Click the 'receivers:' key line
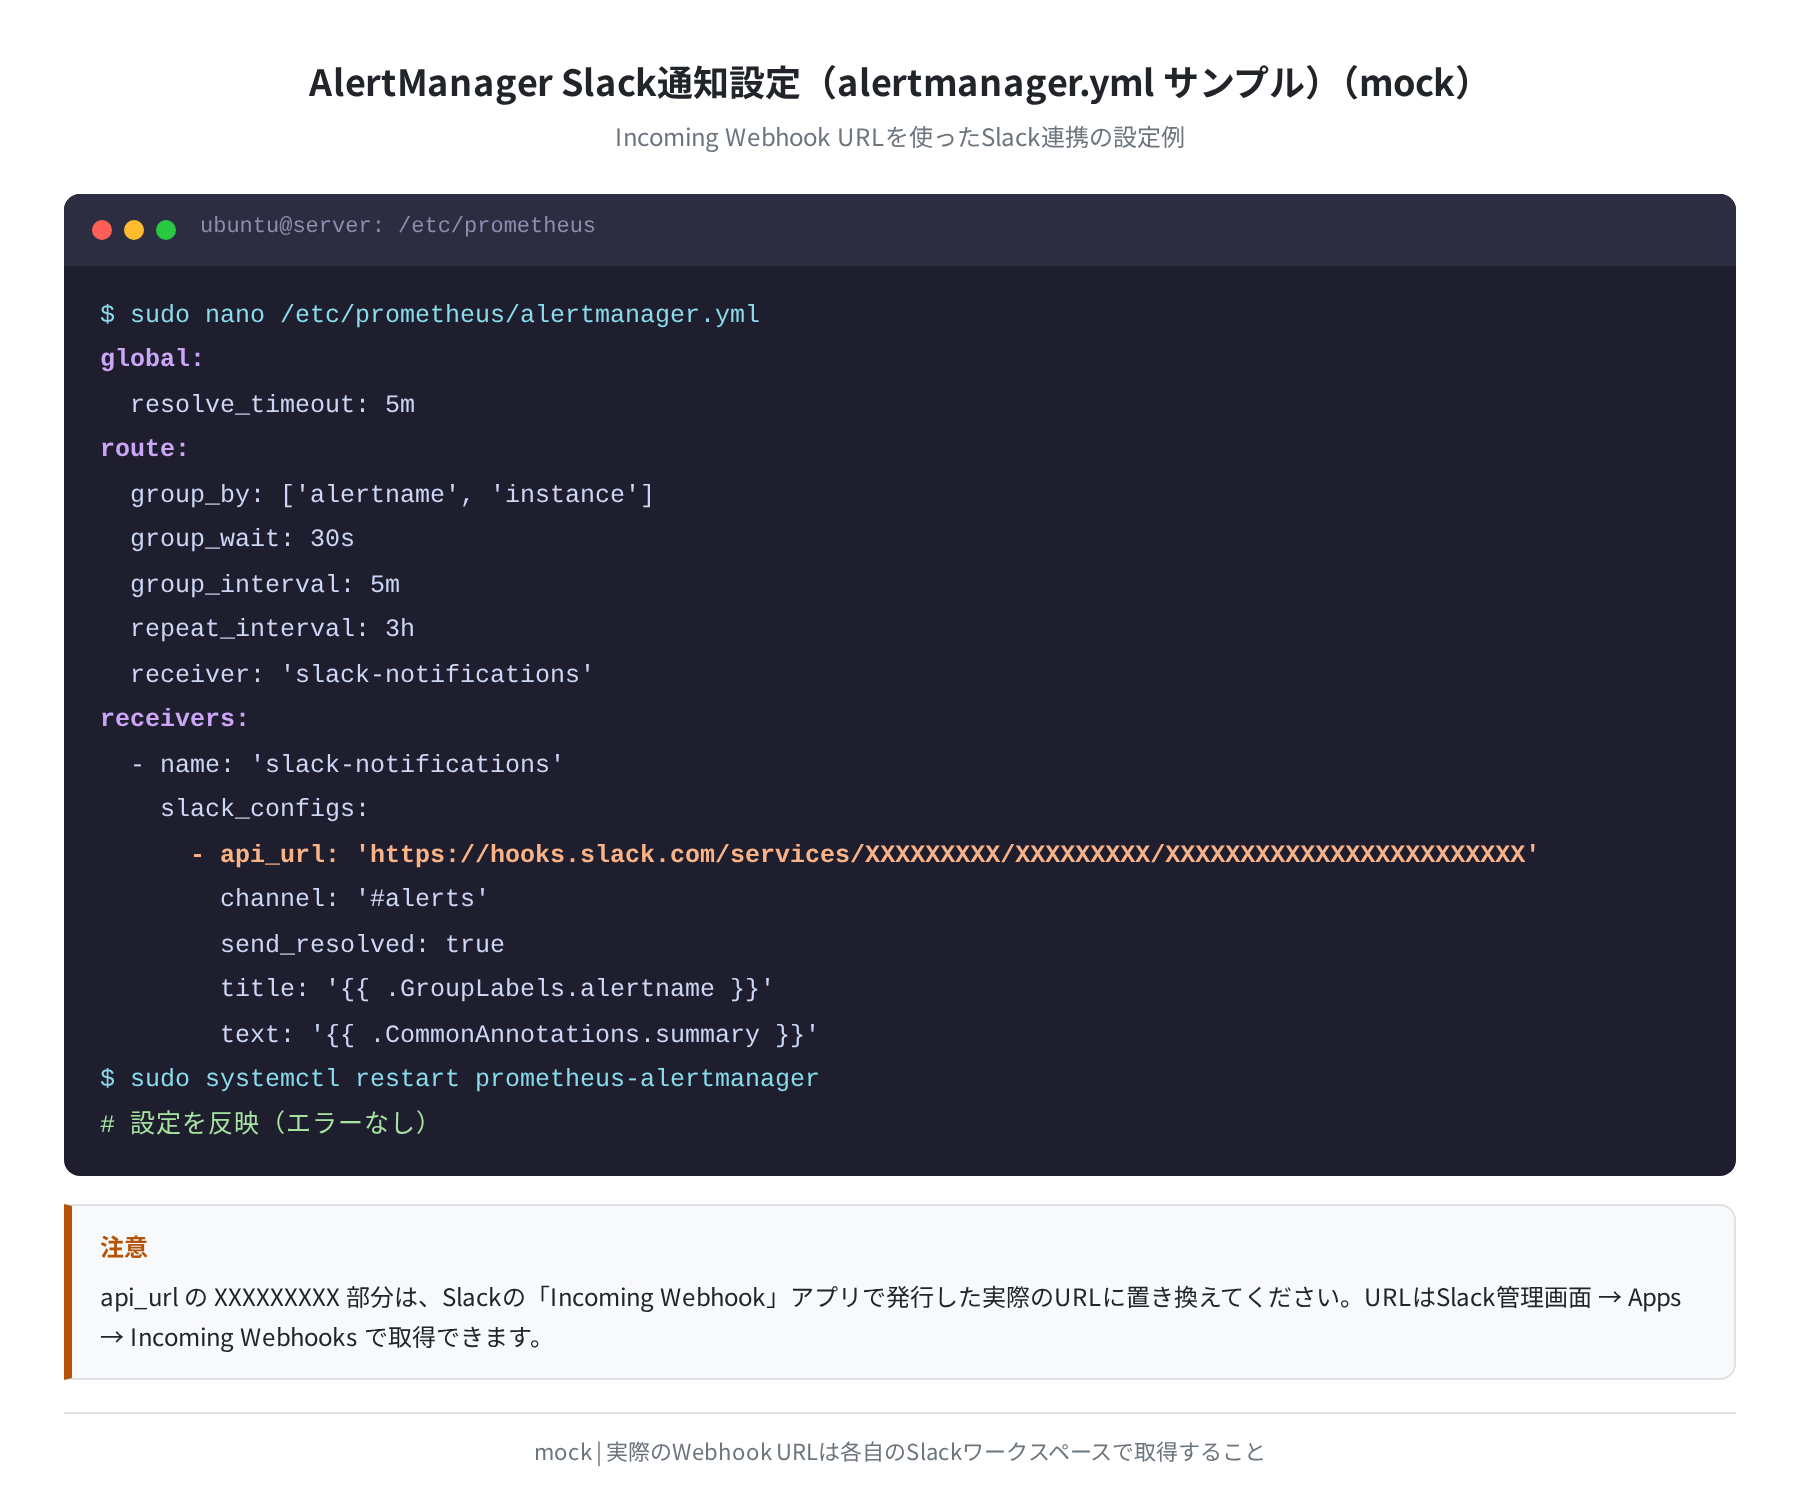Image resolution: width=1800 pixels, height=1506 pixels. point(174,719)
